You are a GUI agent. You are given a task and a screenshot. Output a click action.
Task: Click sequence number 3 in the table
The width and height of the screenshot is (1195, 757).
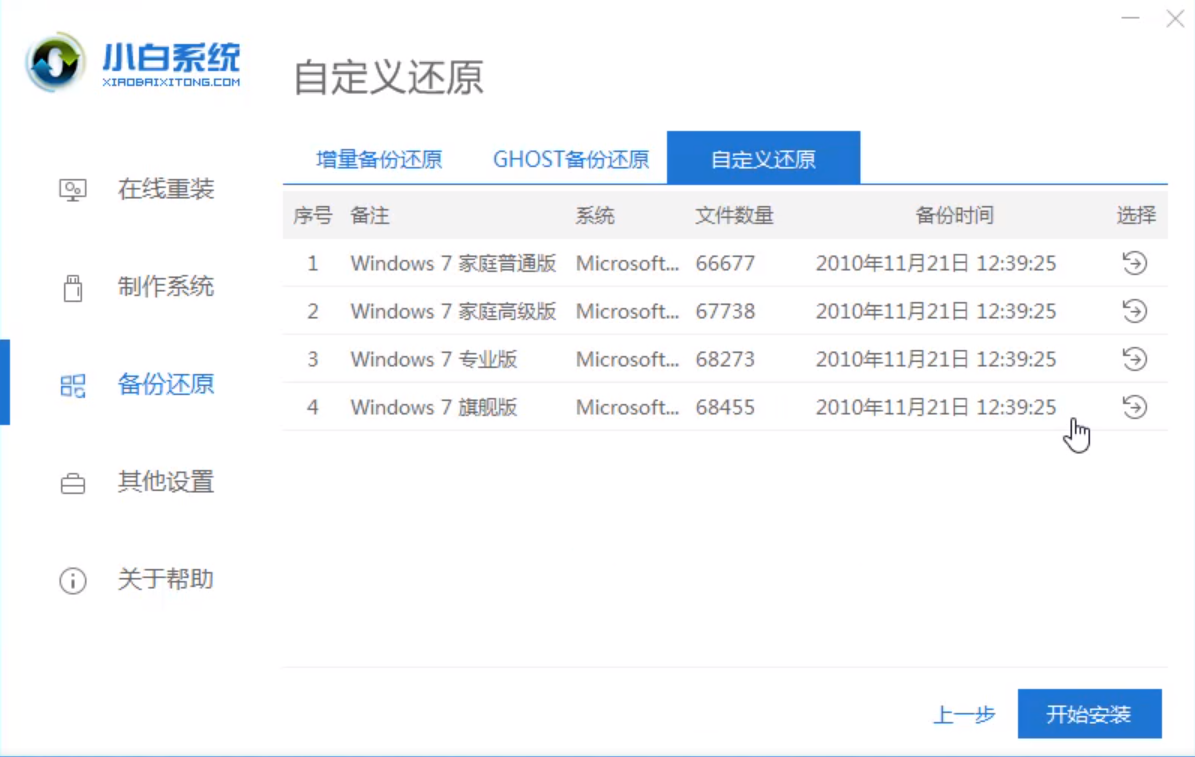[312, 359]
